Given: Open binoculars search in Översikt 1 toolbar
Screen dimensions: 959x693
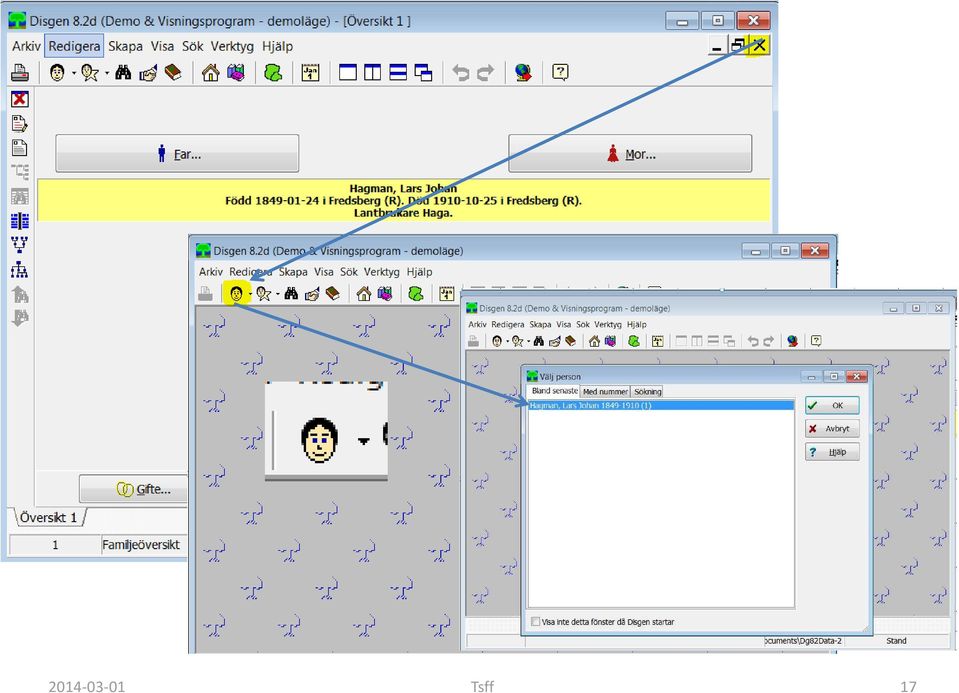Looking at the screenshot, I should (123, 73).
